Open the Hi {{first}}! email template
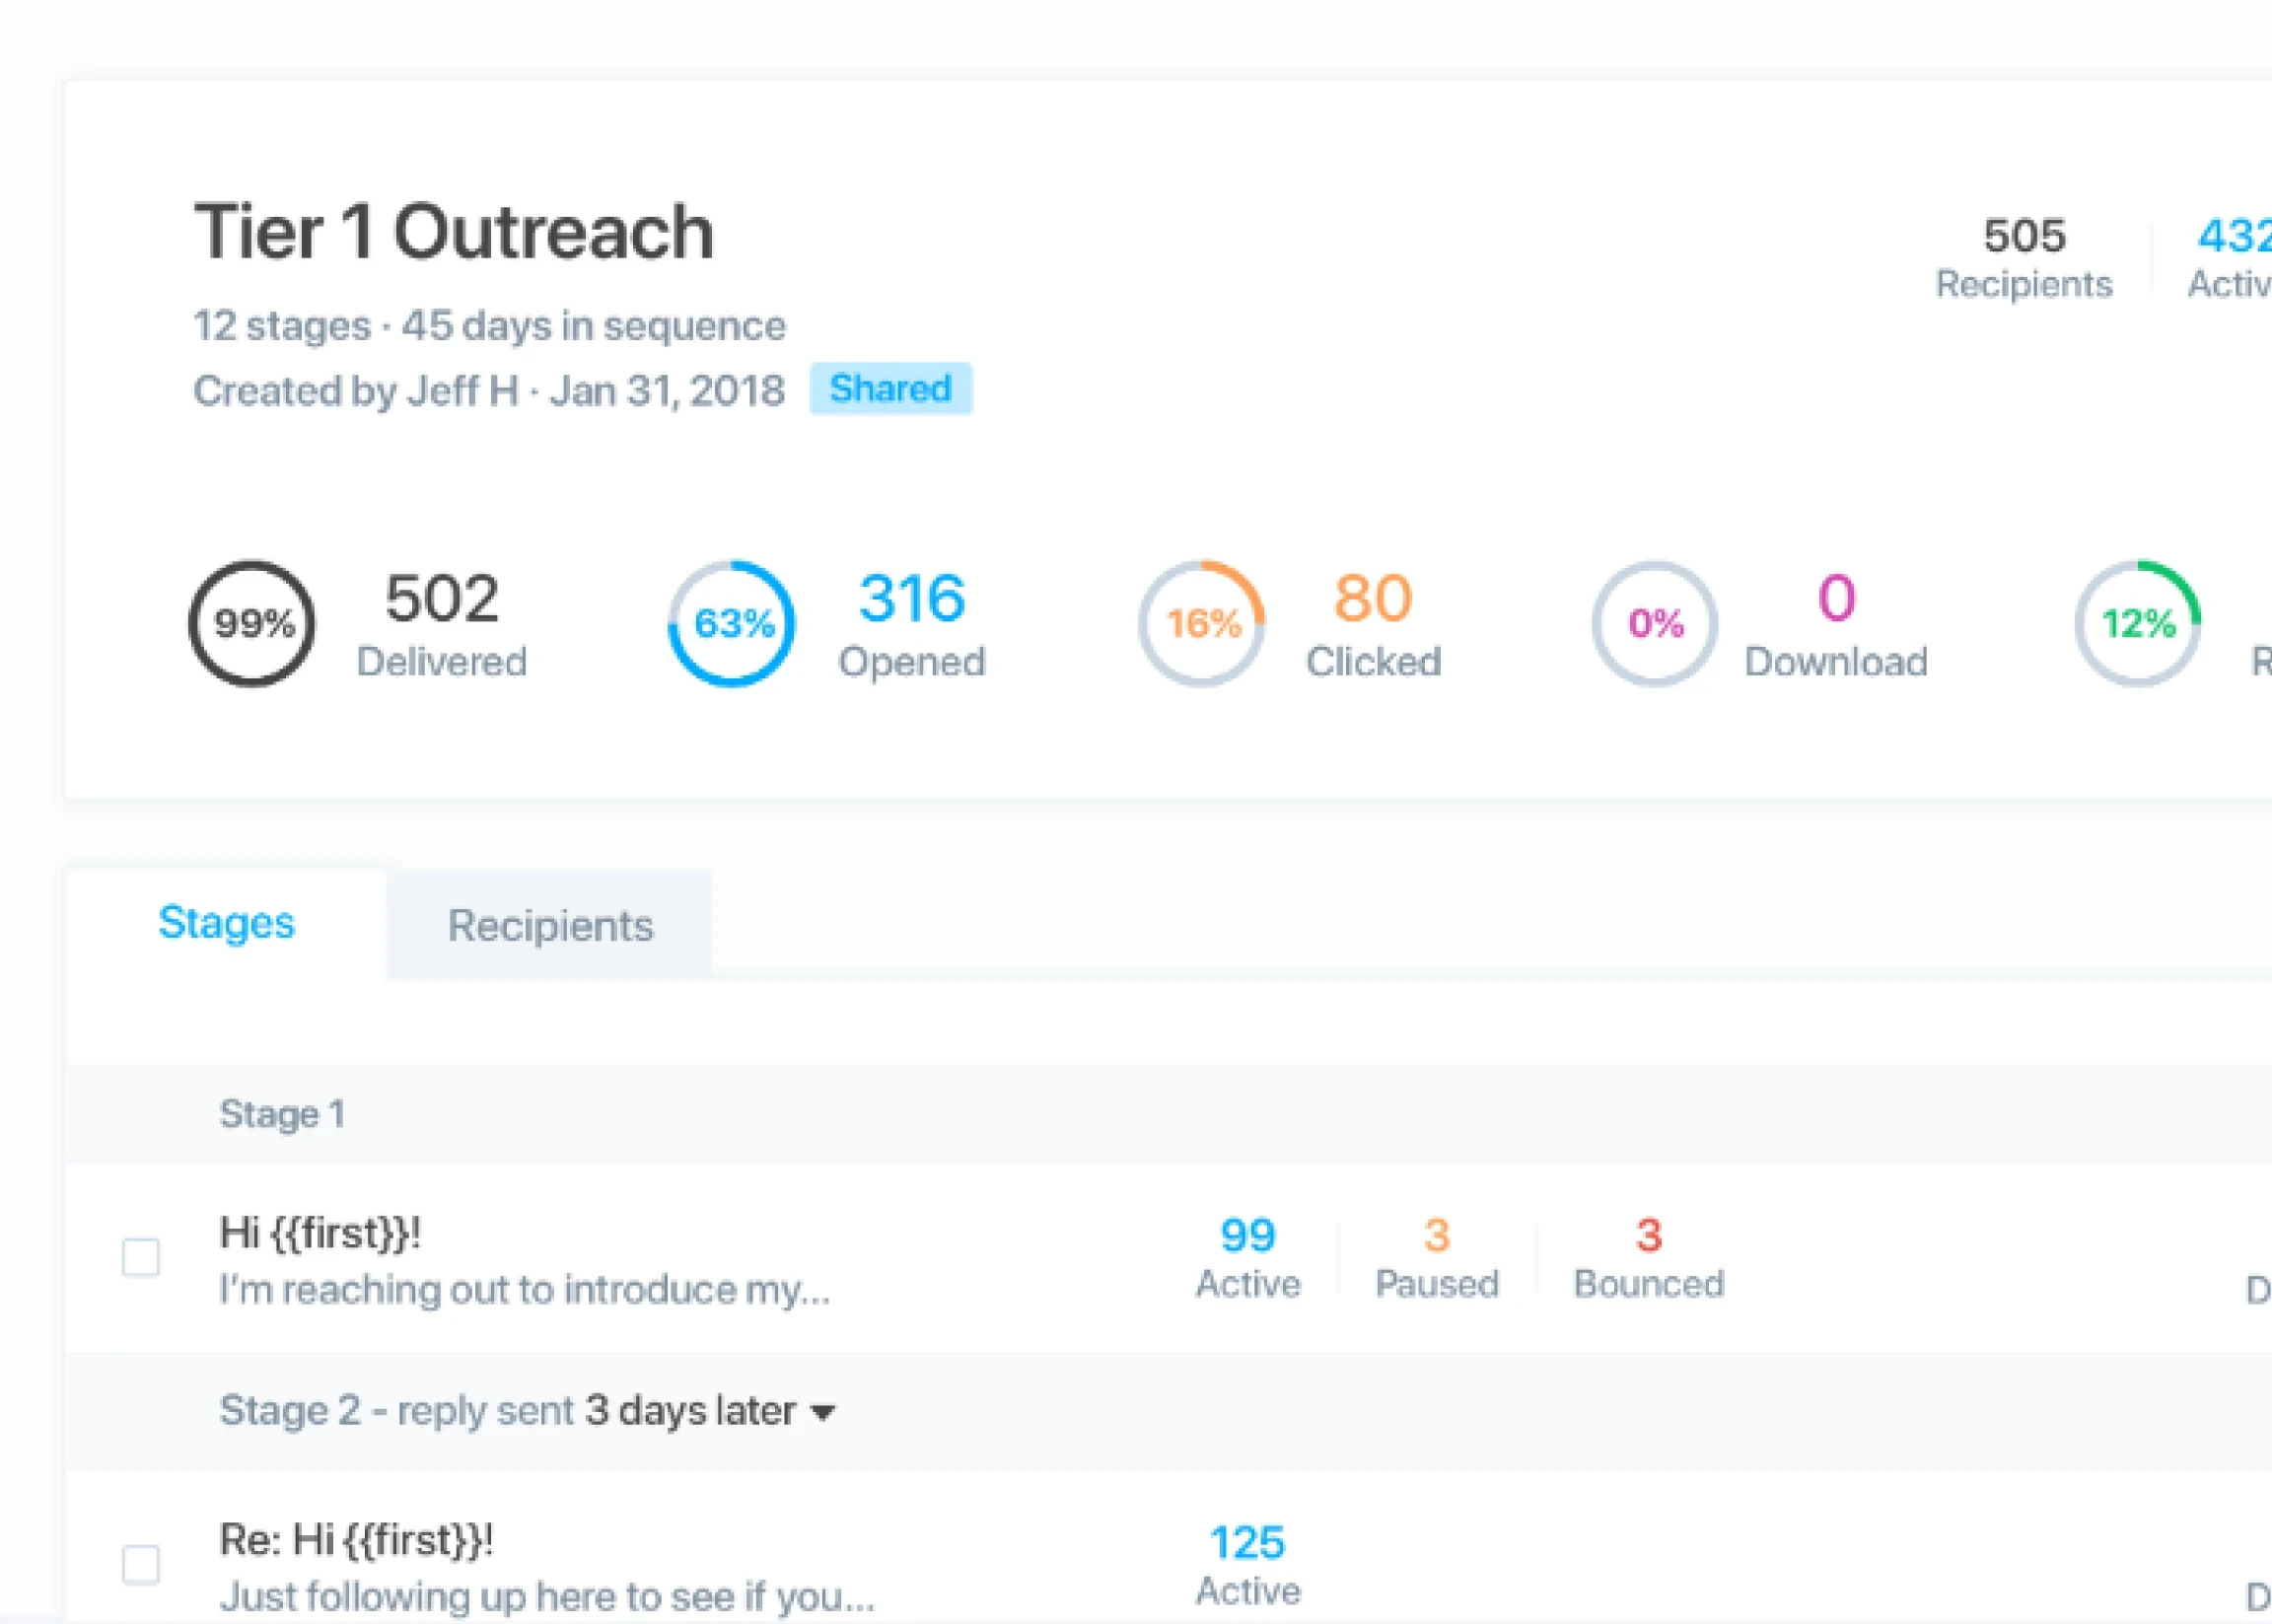Image resolution: width=2272 pixels, height=1624 pixels. [x=320, y=1233]
